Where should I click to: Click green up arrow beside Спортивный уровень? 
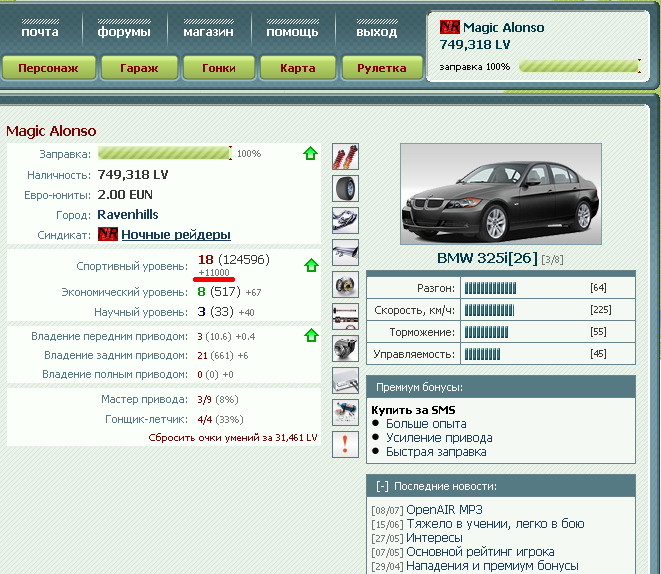[311, 265]
